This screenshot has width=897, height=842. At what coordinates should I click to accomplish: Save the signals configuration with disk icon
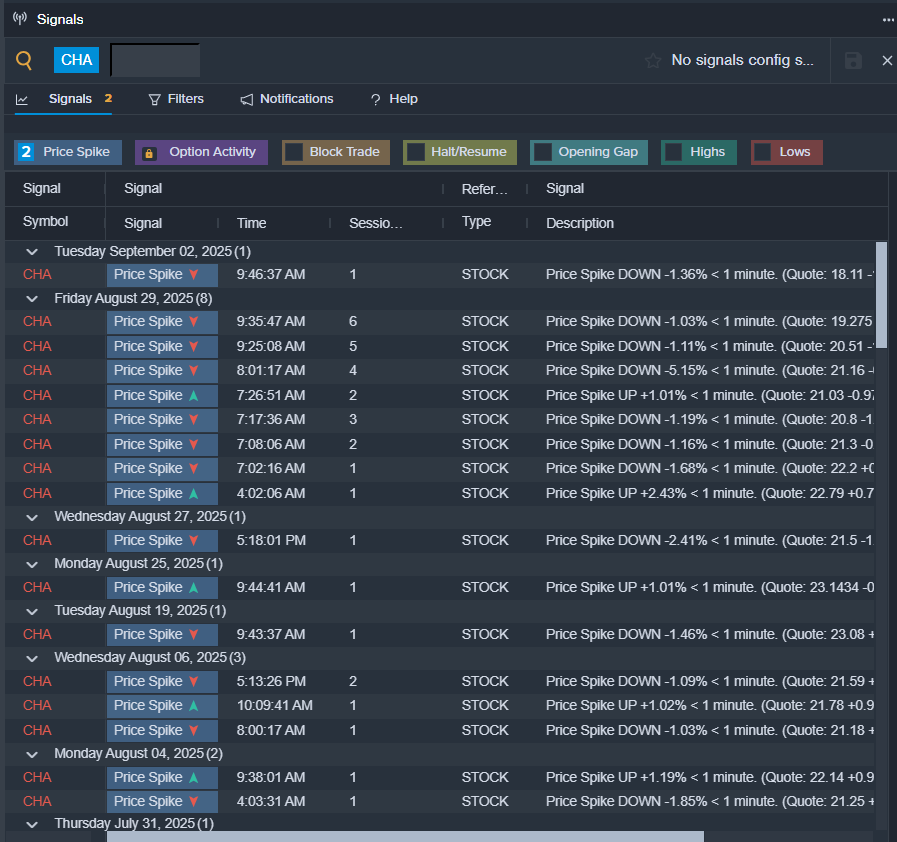(x=853, y=61)
